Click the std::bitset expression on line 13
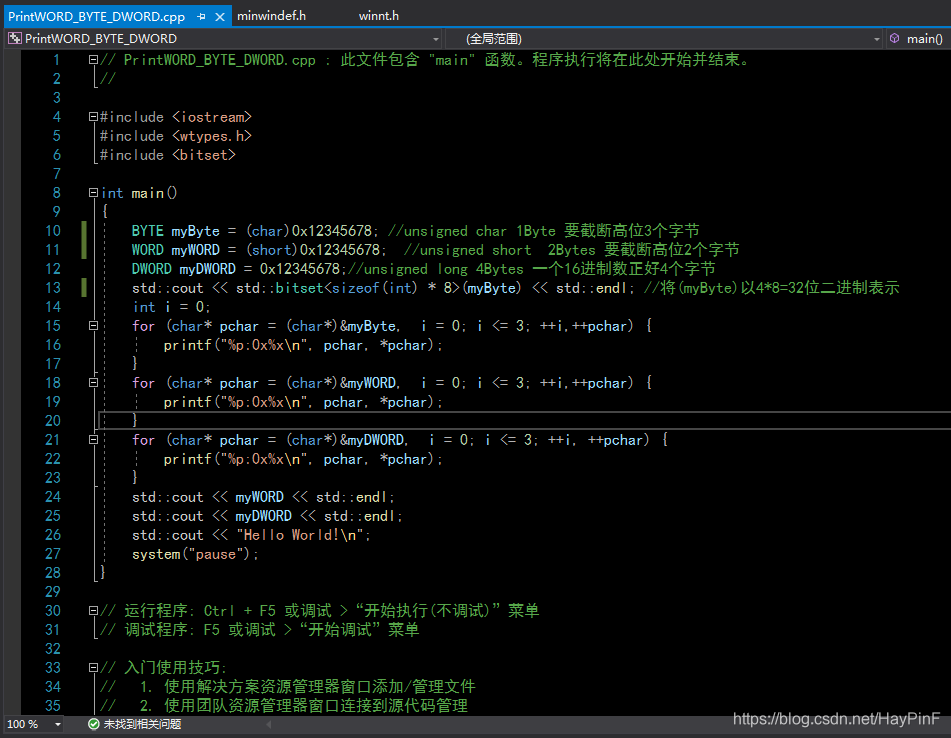The height and width of the screenshot is (738, 951). click(378, 288)
